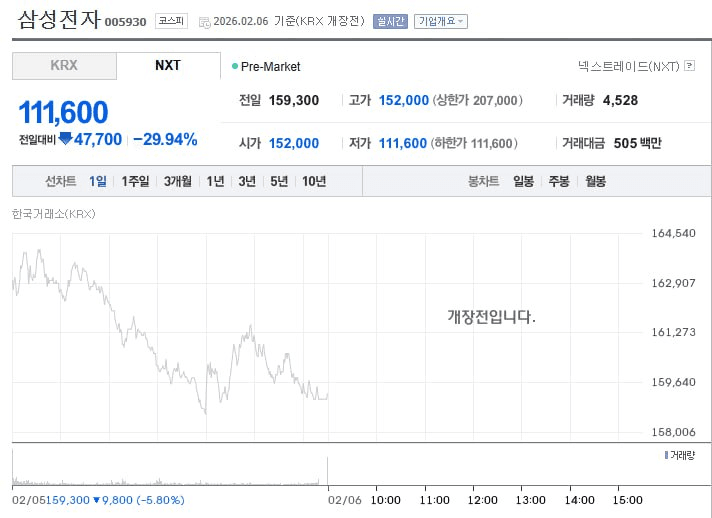Click the blue down-arrow price change icon
Image resolution: width=712 pixels, height=518 pixels.
[66, 139]
